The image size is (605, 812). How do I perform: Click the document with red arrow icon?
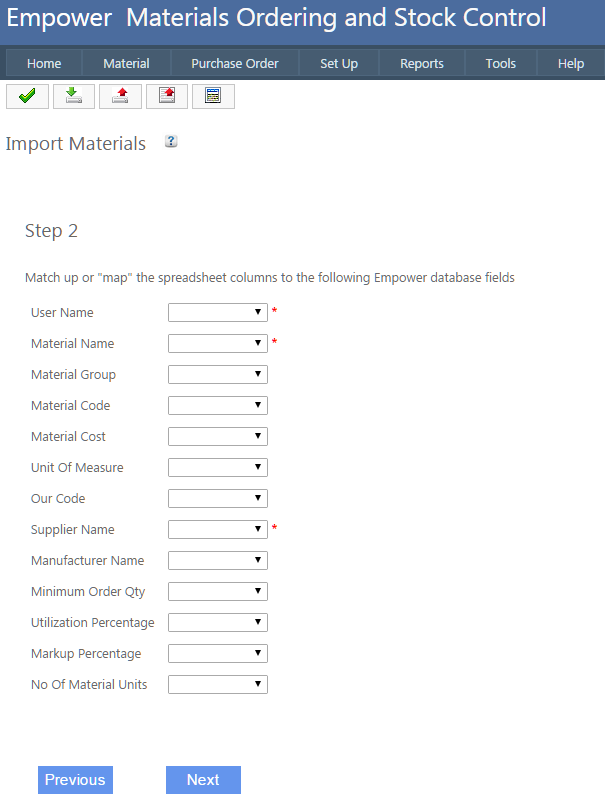point(166,96)
